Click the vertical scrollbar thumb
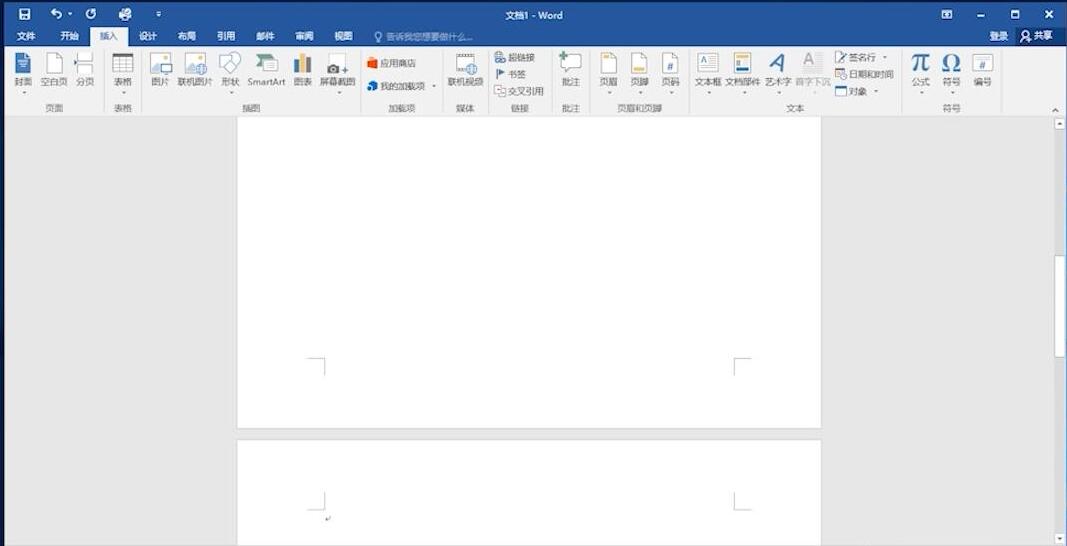1067x546 pixels. [1059, 306]
